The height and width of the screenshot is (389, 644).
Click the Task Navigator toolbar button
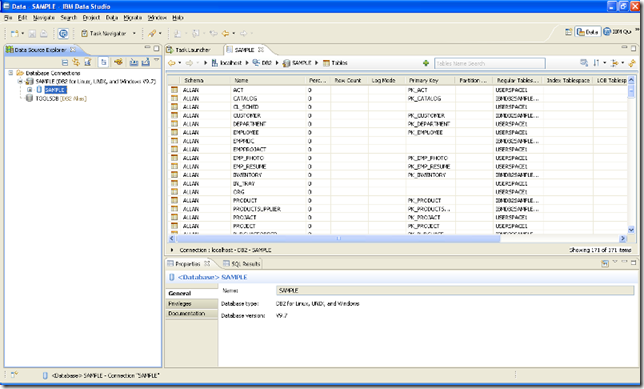pyautogui.click(x=104, y=33)
